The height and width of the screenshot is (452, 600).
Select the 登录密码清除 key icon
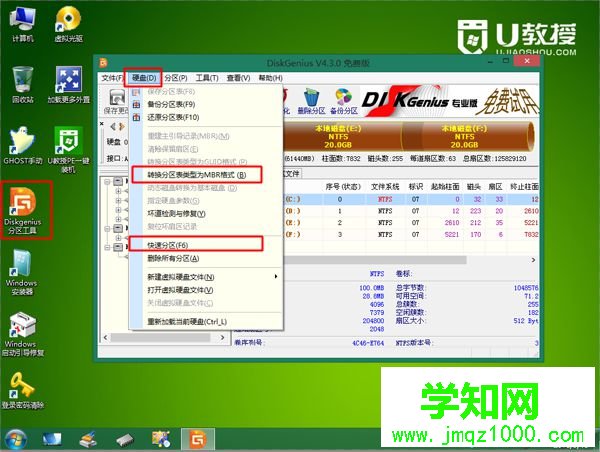23,391
